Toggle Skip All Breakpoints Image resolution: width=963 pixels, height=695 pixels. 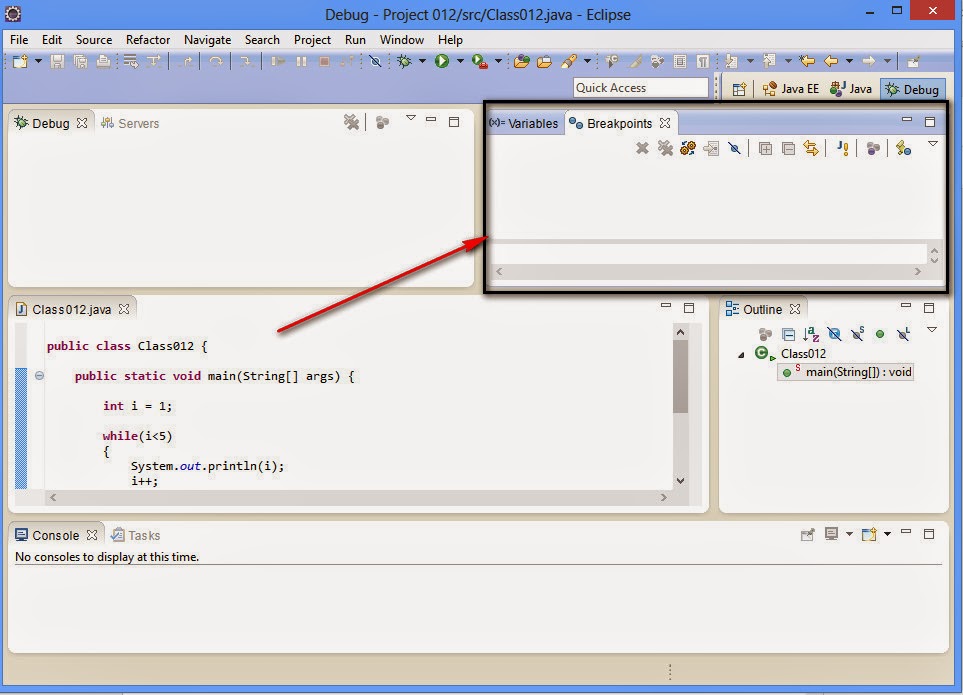tap(735, 147)
